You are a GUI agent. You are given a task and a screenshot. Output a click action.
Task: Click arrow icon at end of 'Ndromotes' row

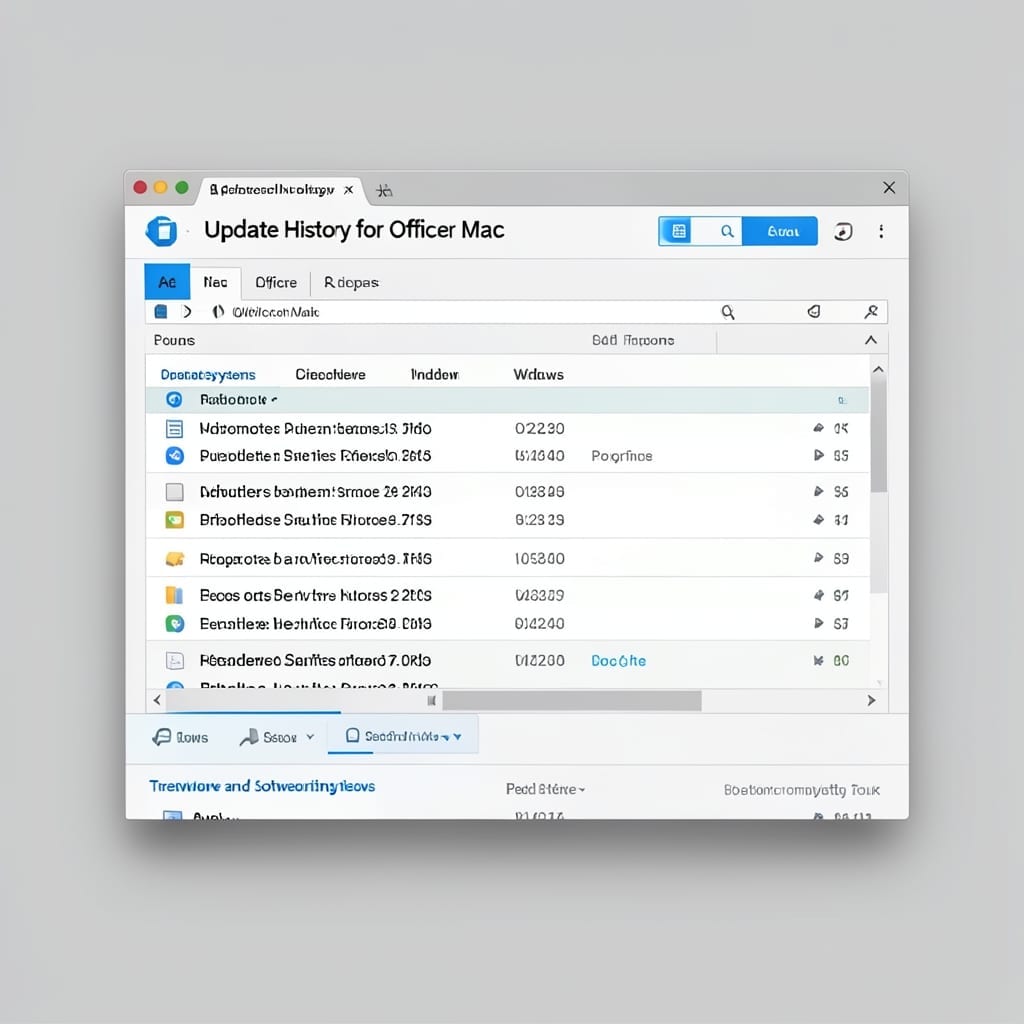click(818, 428)
